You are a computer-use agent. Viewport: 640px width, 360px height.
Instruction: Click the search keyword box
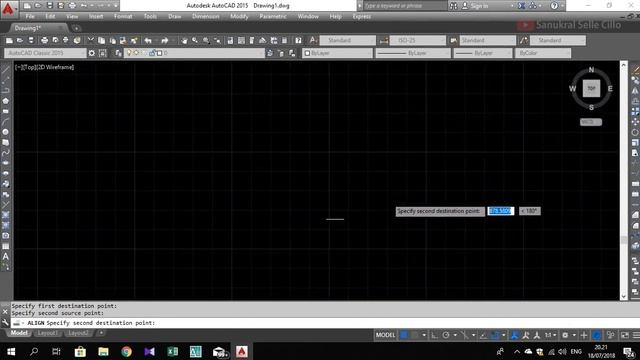pyautogui.click(x=405, y=6)
